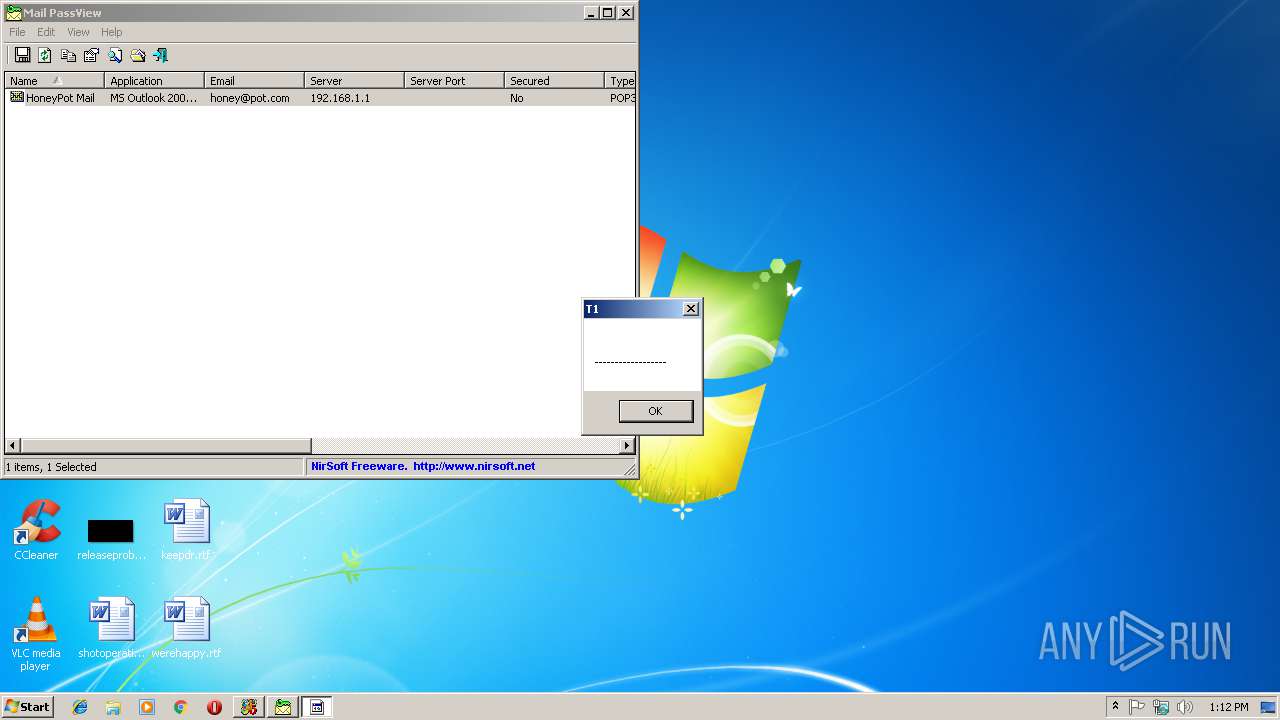1280x720 pixels.
Task: Click the '1 items, 1 Selected' status text
Action: (x=51, y=467)
